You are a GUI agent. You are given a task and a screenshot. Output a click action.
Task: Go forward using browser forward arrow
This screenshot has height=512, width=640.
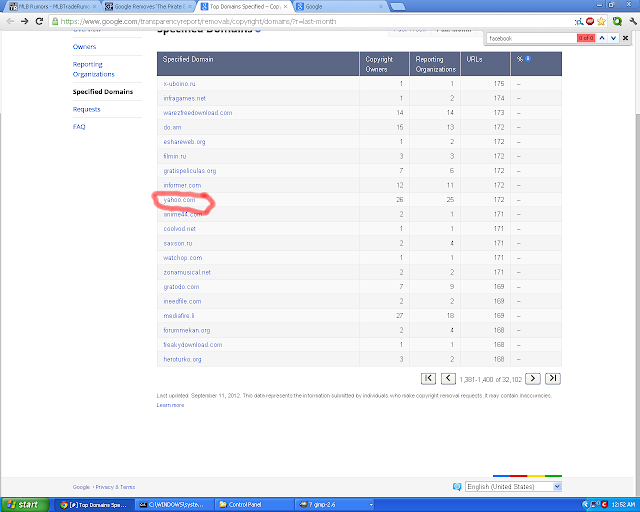click(24, 21)
